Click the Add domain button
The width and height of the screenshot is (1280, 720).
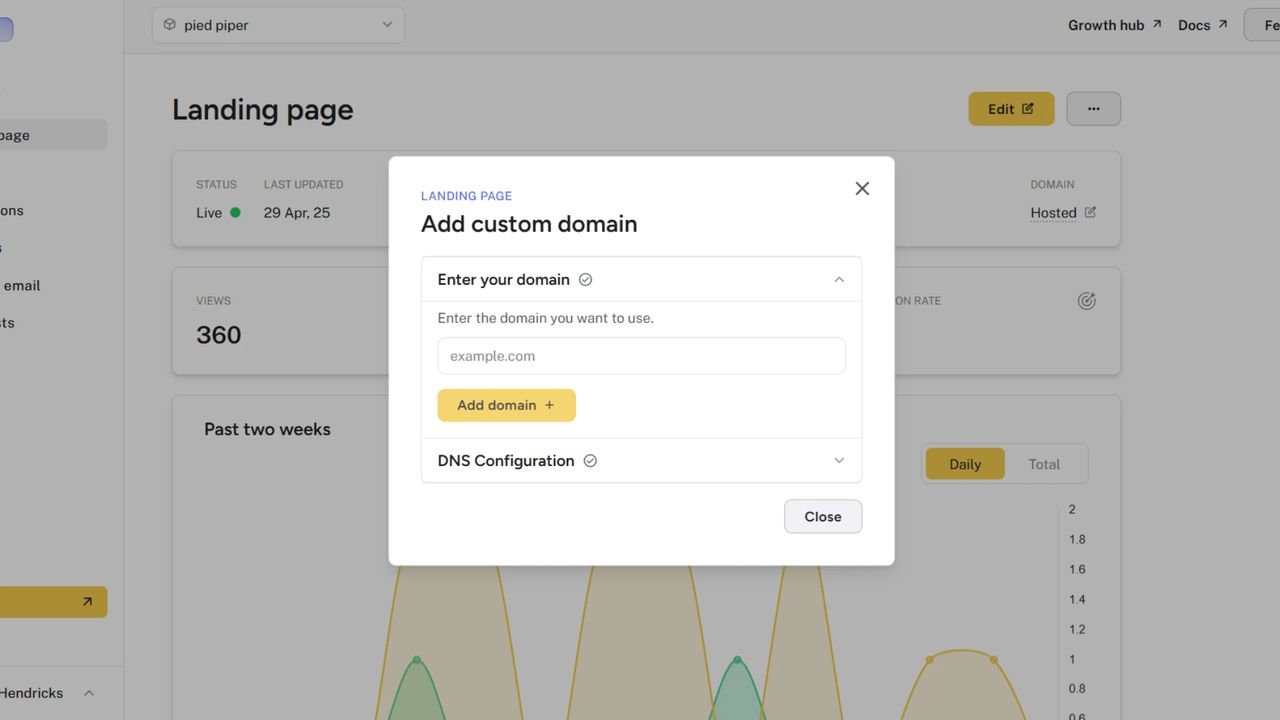(x=506, y=405)
